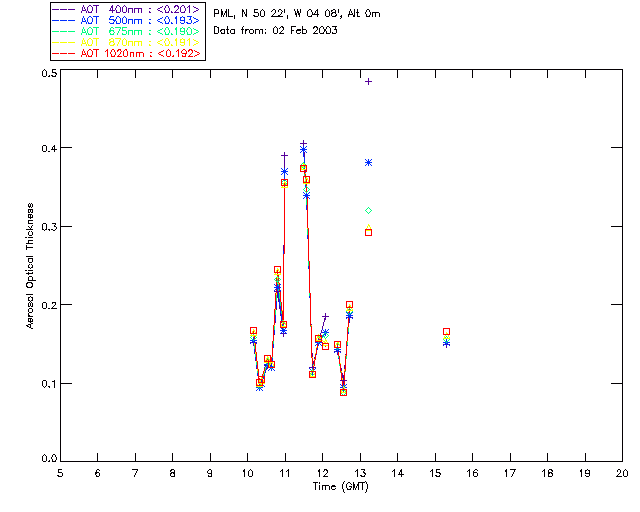Click the x-axis tick label 13
This screenshot has width=640, height=512.
tap(360, 473)
